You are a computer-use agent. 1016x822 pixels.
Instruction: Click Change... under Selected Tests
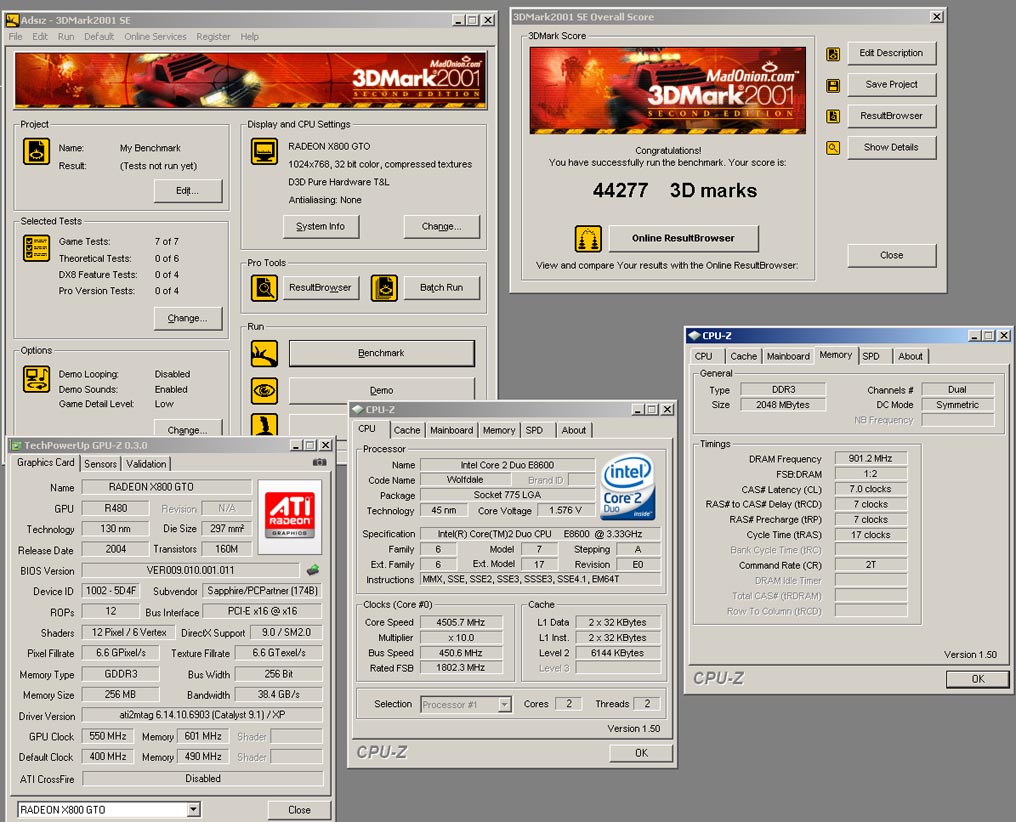click(188, 319)
